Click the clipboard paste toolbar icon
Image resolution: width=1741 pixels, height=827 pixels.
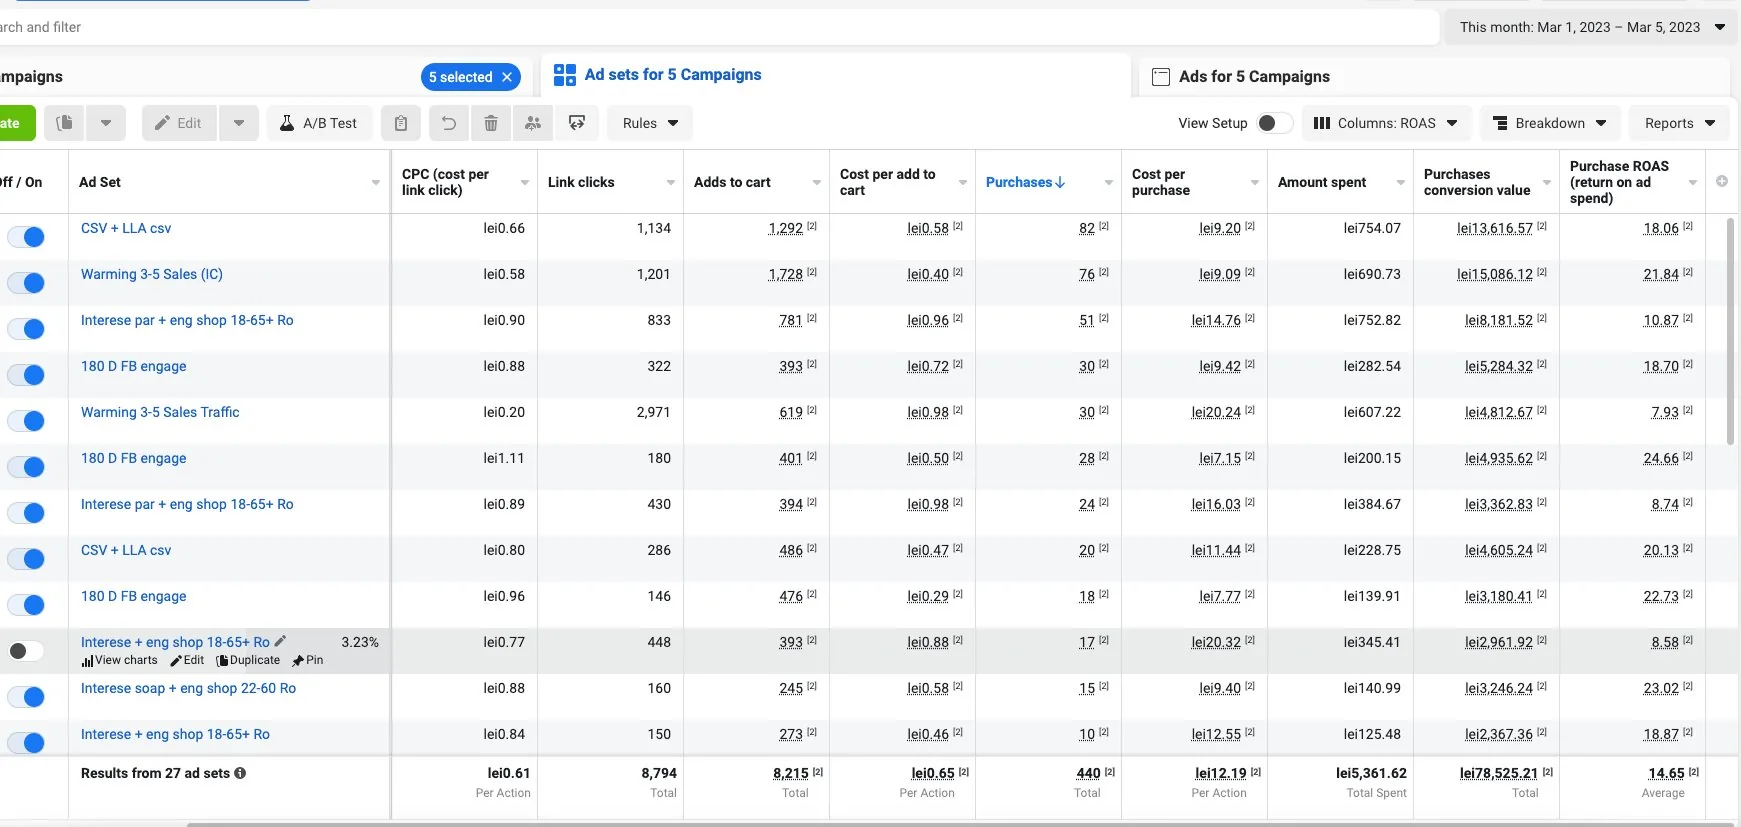pyautogui.click(x=401, y=123)
